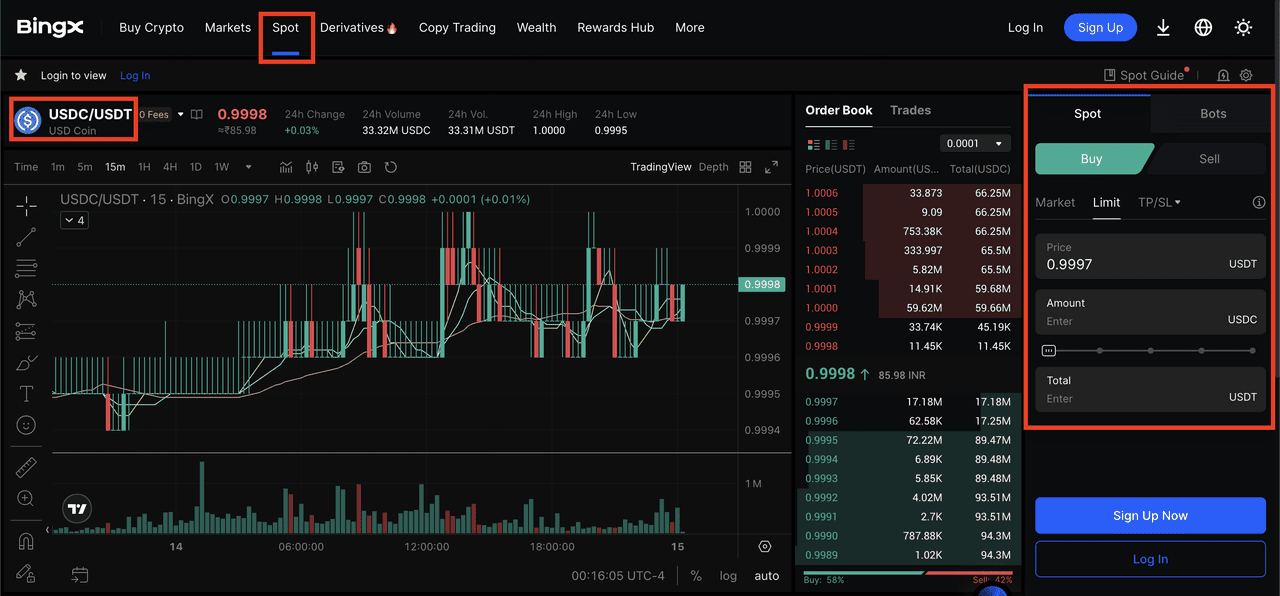Open the Spot navigation item
This screenshot has width=1280, height=596.
[x=286, y=28]
